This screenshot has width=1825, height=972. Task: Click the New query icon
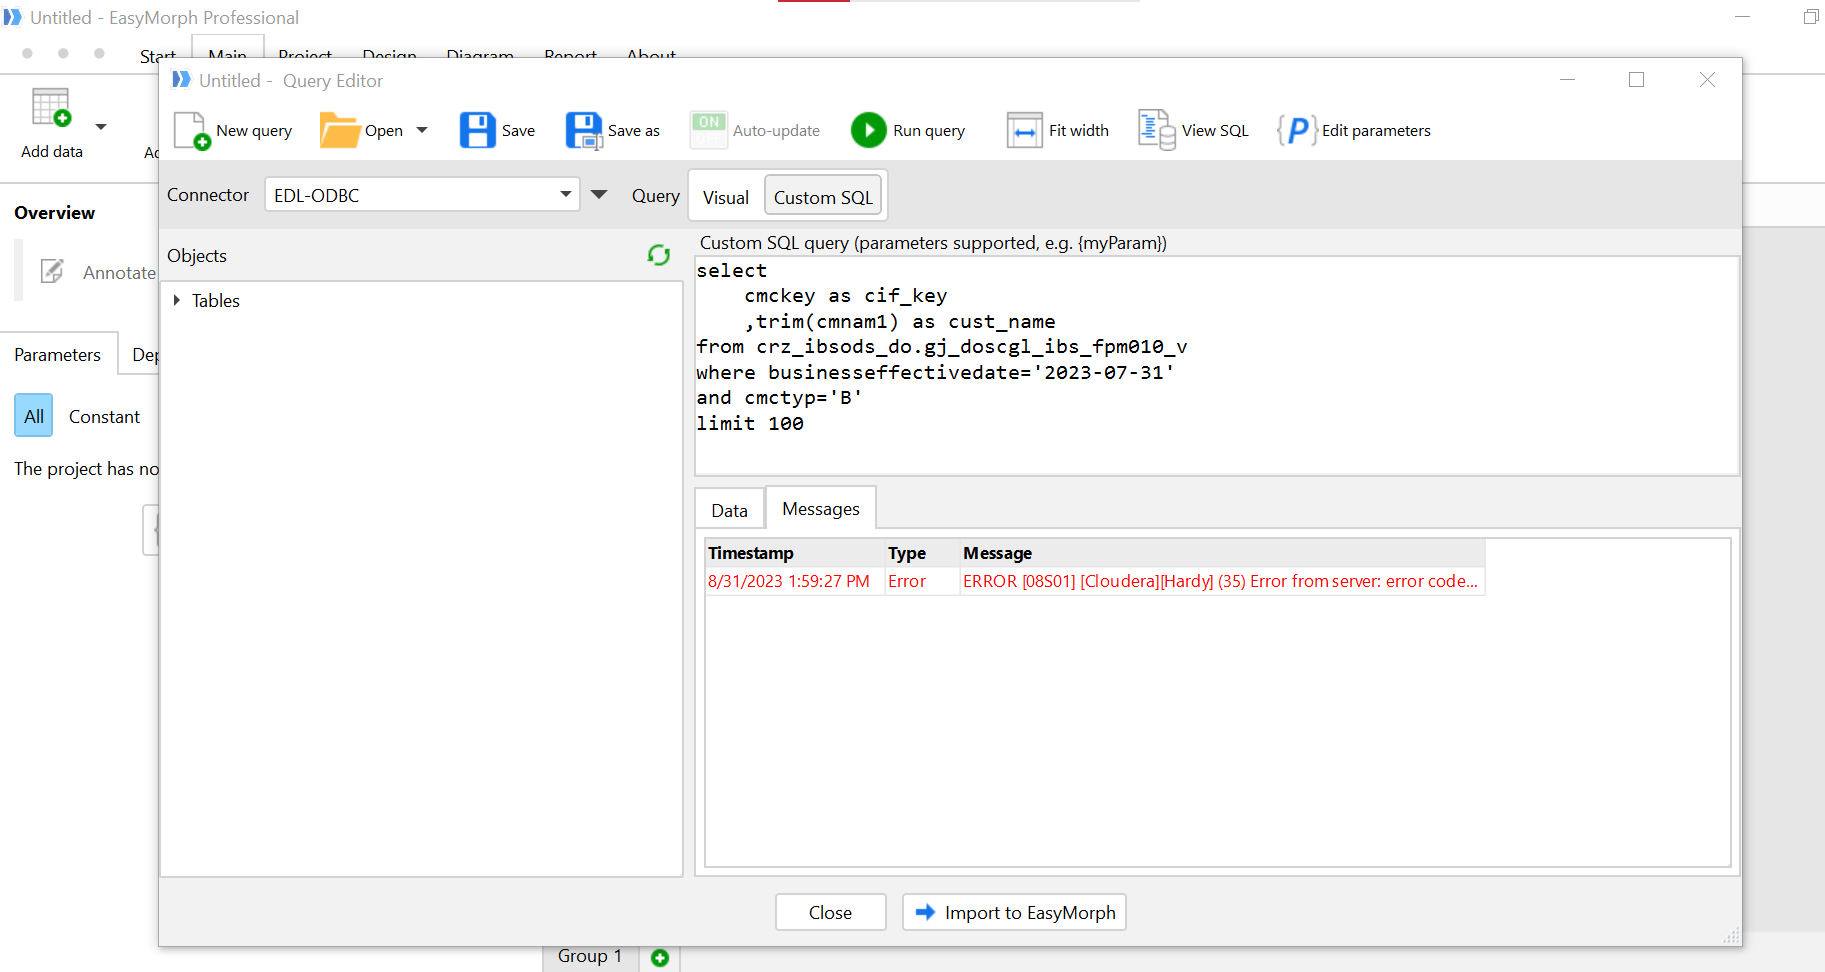click(192, 130)
